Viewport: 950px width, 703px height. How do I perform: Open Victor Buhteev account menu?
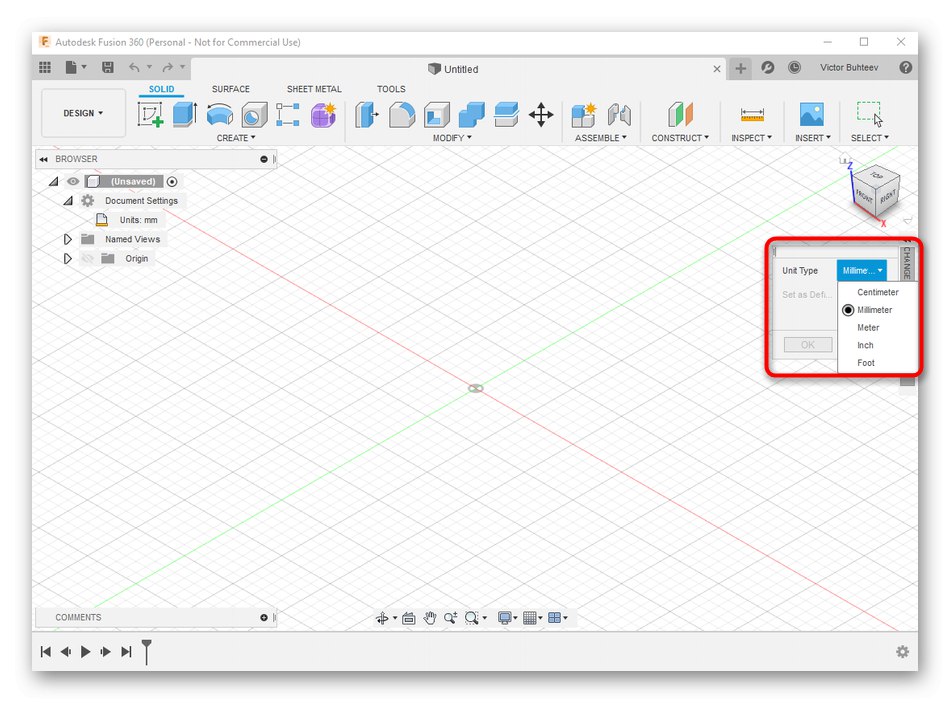click(x=849, y=67)
